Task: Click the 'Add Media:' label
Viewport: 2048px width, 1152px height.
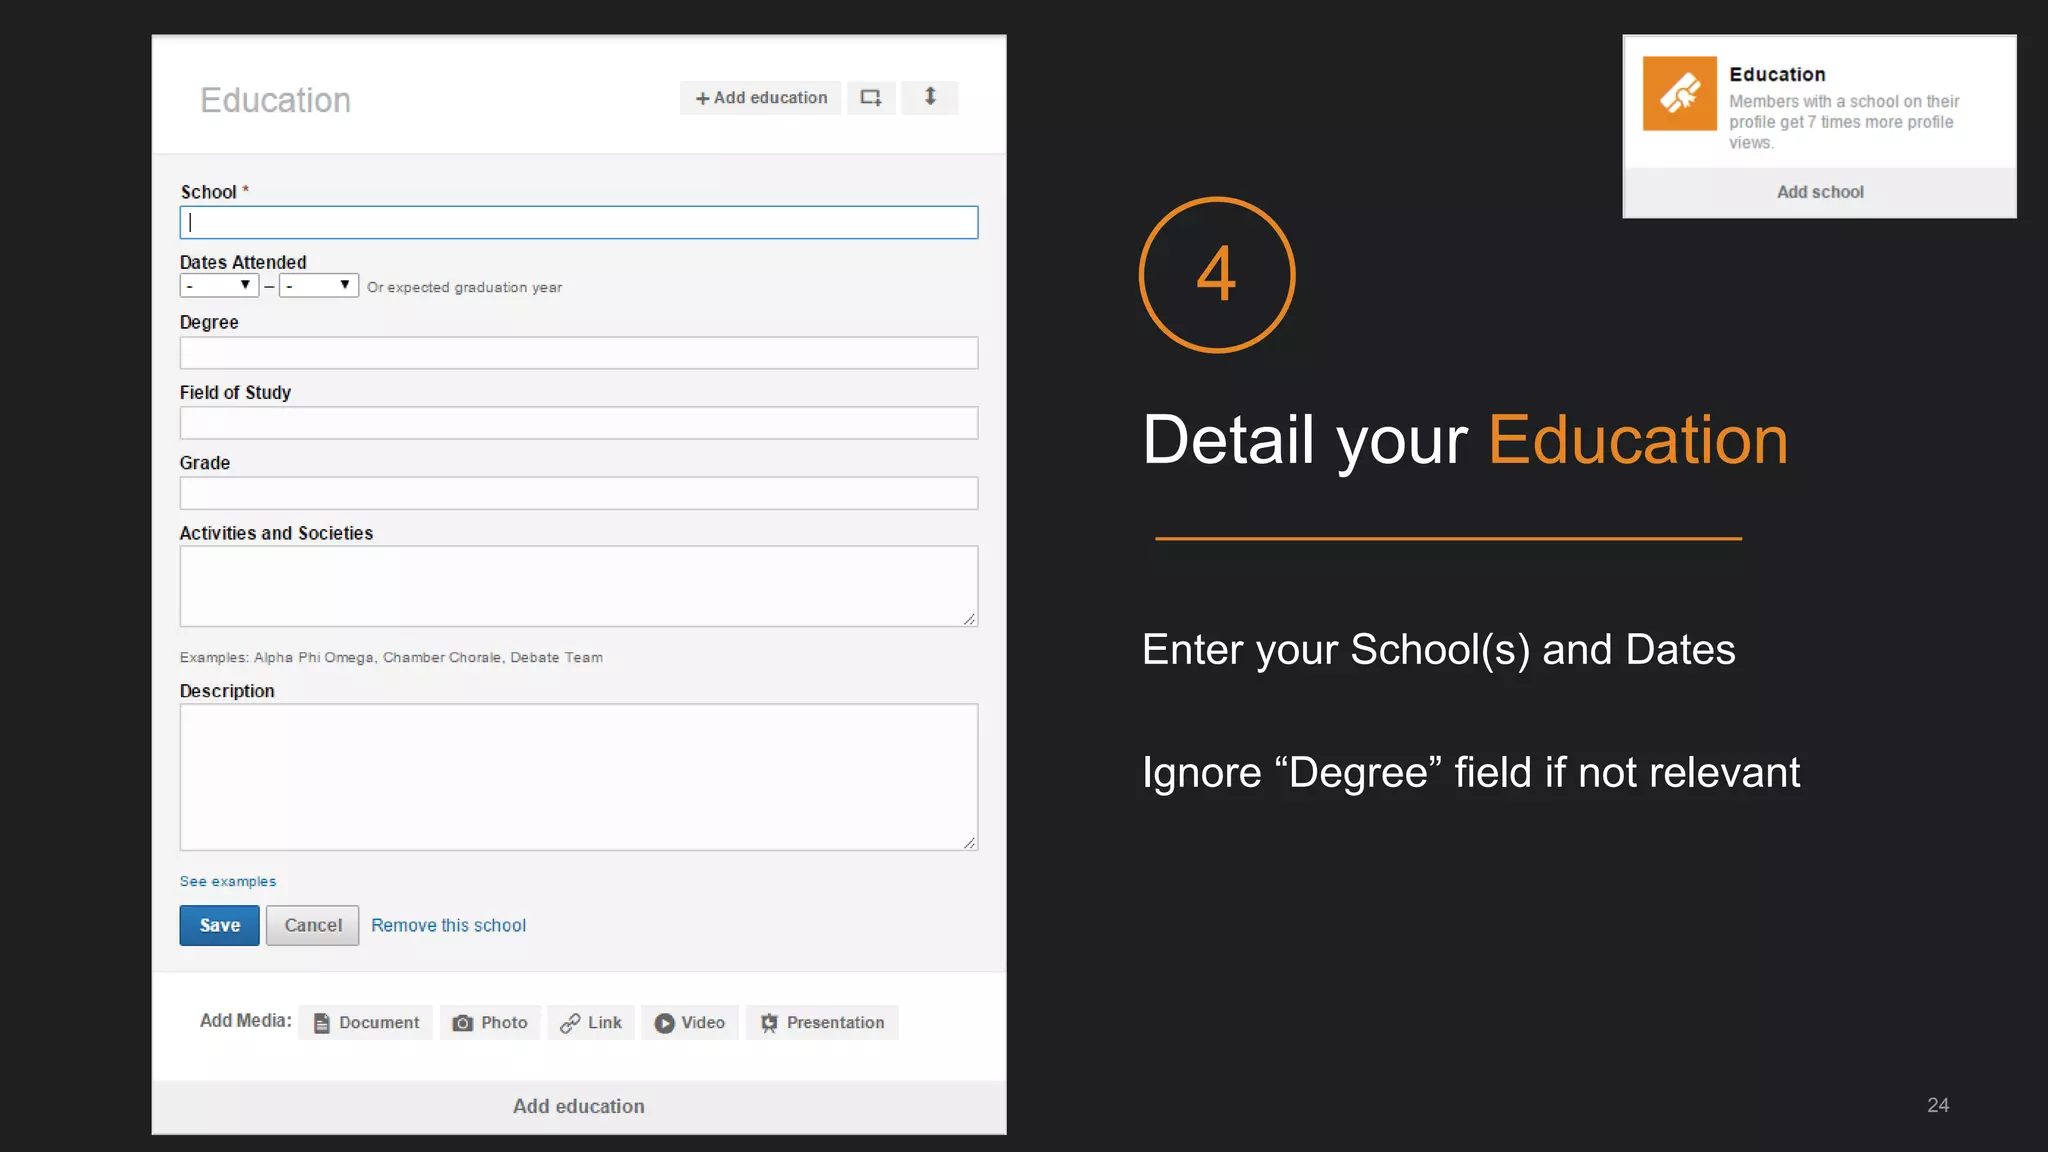Action: tap(246, 1021)
